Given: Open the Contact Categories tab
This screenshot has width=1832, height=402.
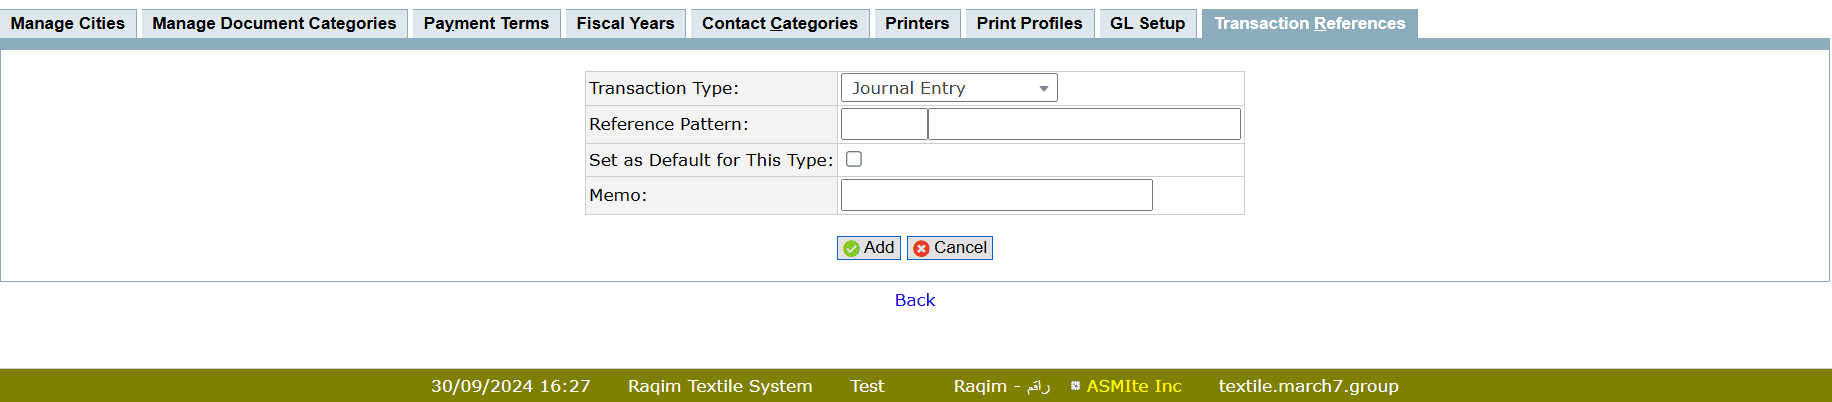Looking at the screenshot, I should [x=779, y=23].
